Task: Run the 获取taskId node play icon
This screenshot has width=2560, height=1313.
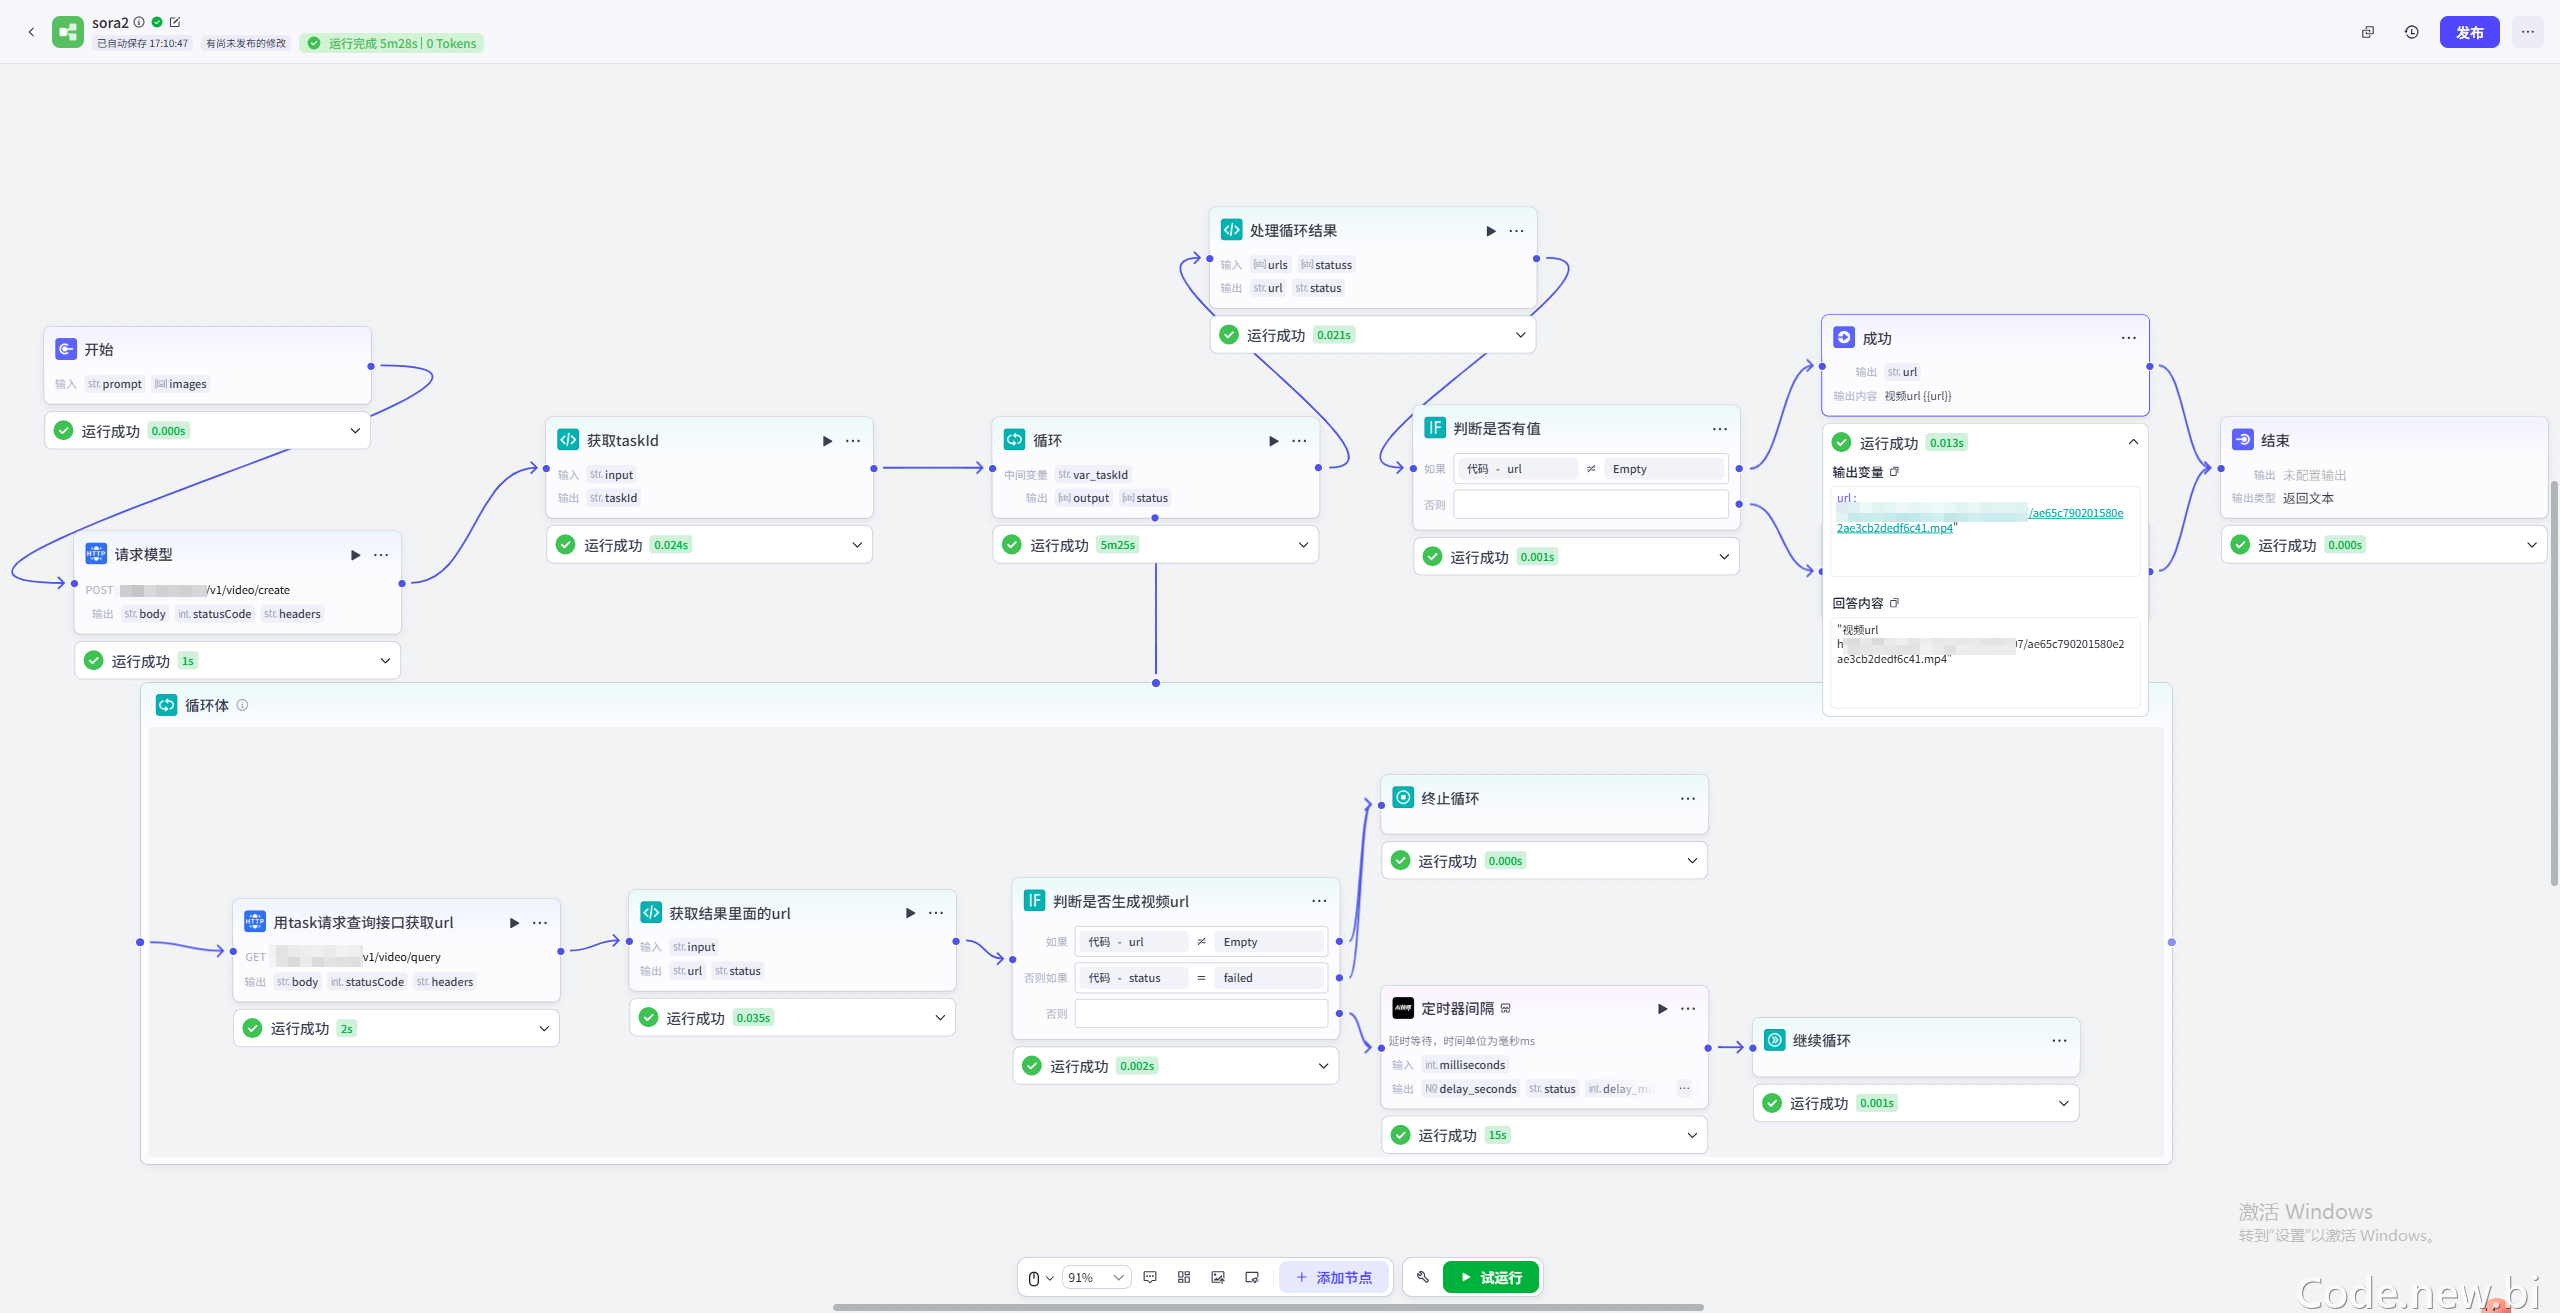Action: coord(827,441)
